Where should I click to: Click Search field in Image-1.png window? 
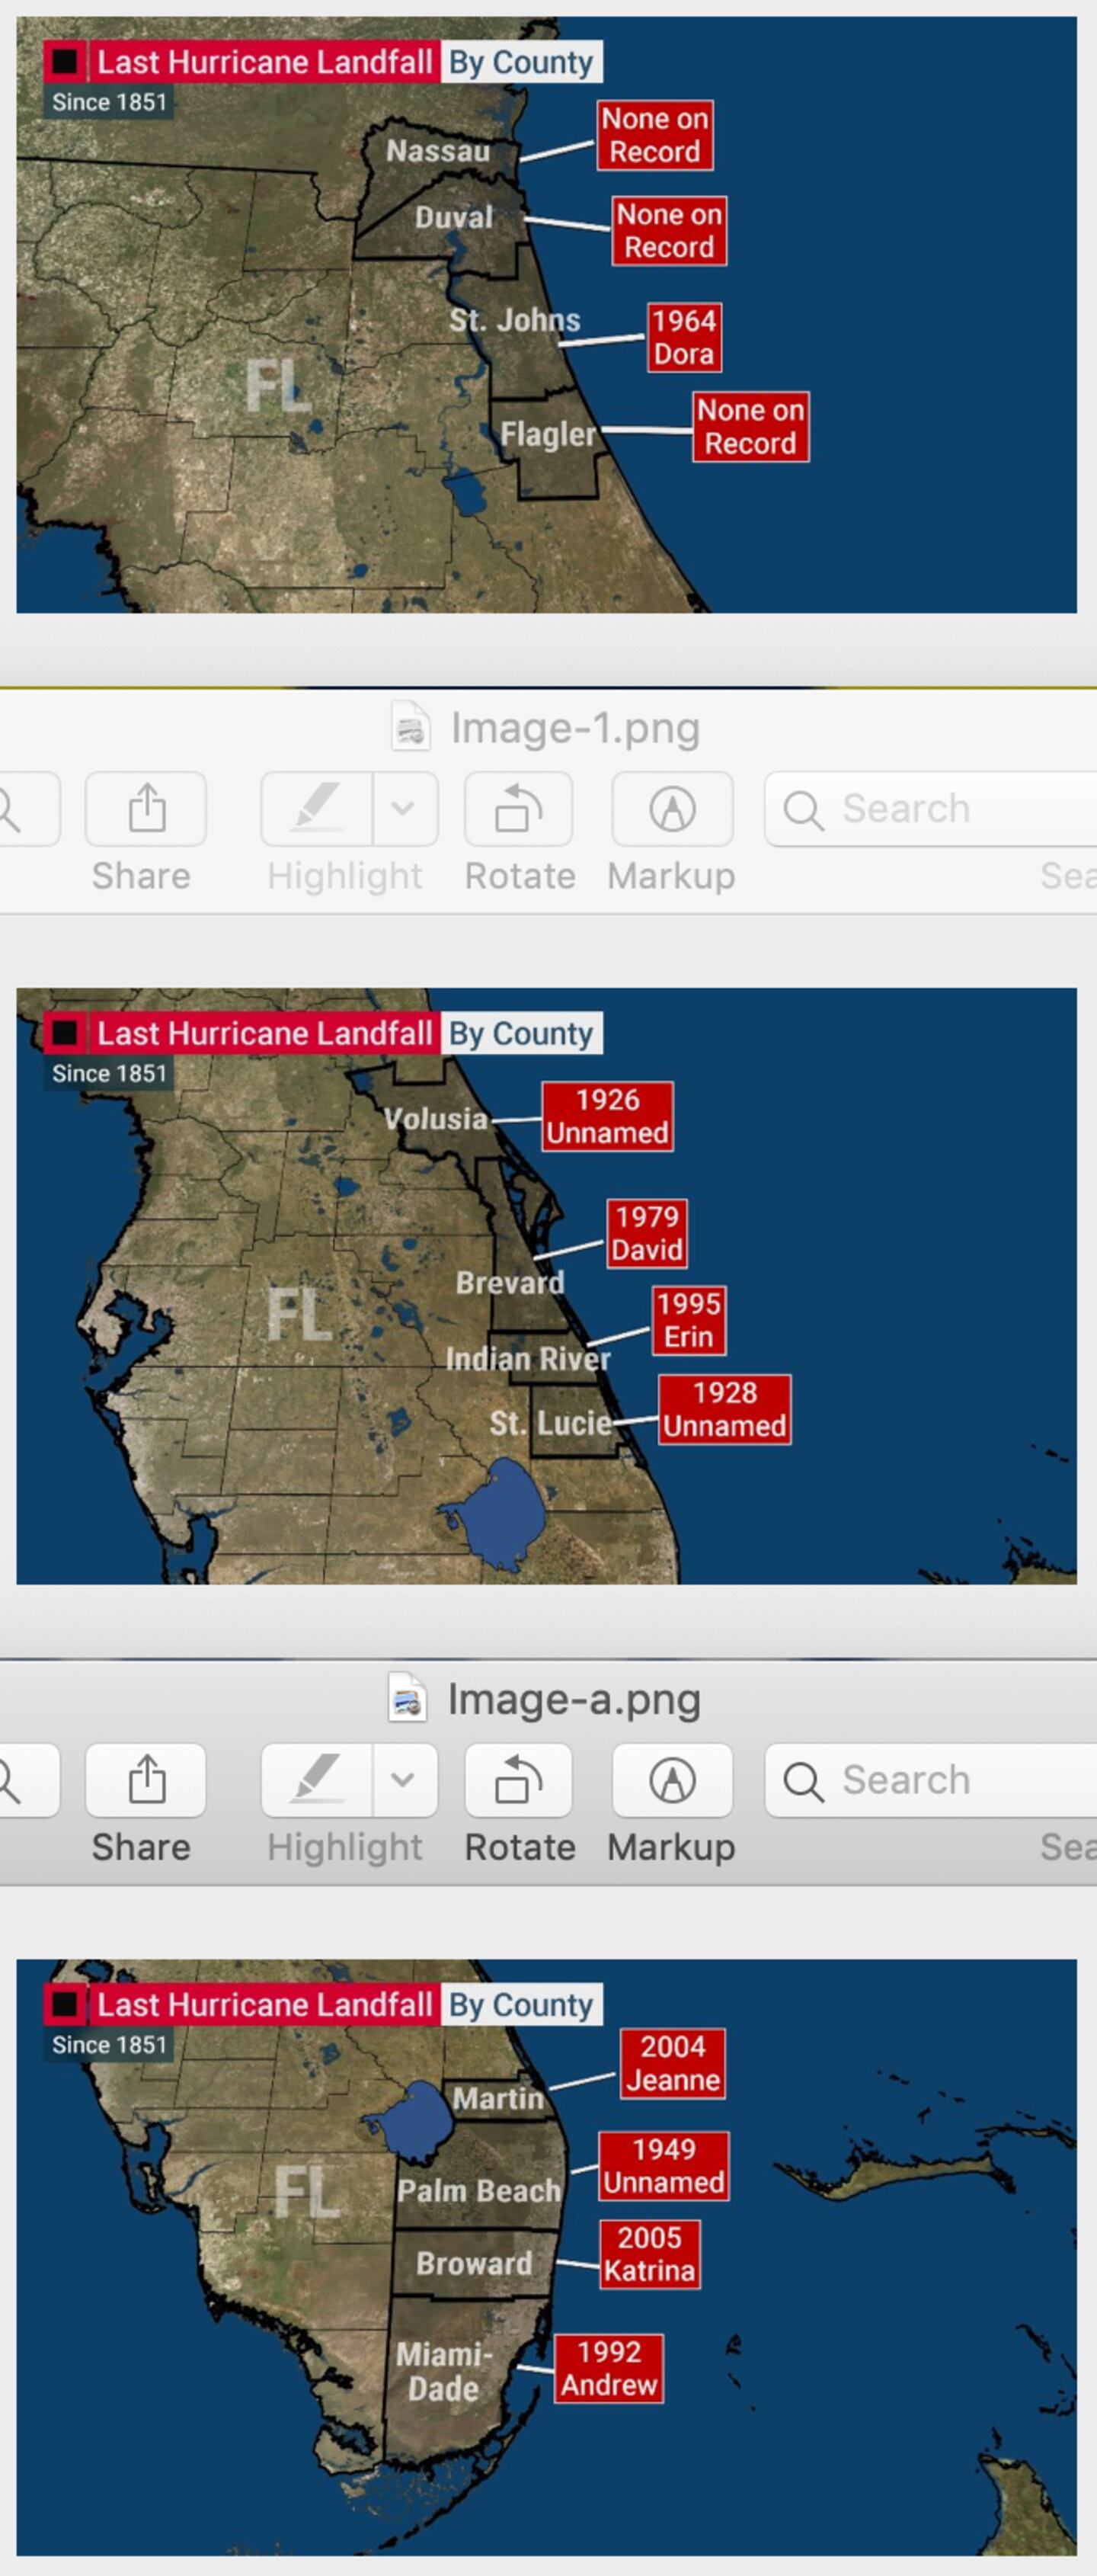point(930,808)
